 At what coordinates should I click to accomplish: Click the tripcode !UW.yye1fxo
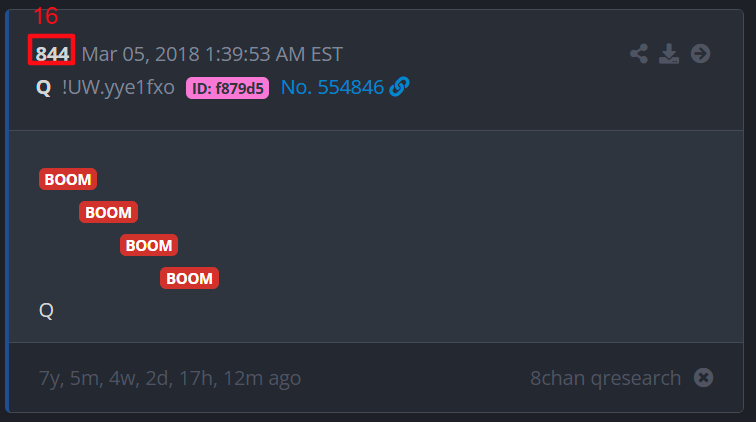[x=118, y=88]
